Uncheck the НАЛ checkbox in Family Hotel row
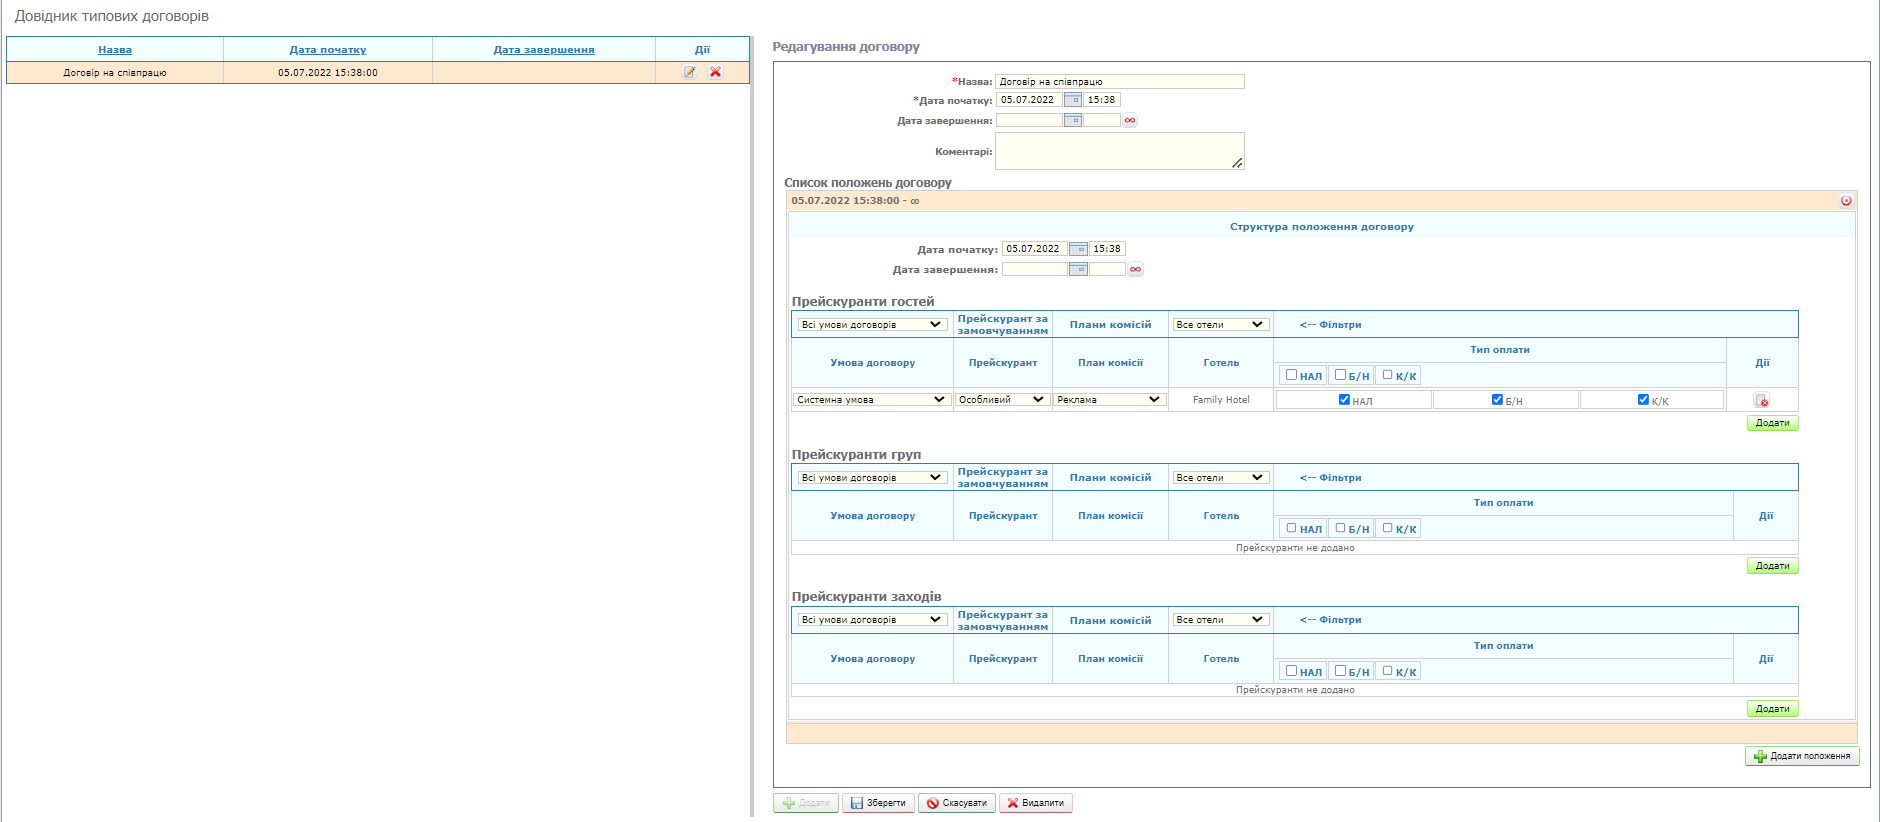The height and width of the screenshot is (822, 1880). [1344, 399]
